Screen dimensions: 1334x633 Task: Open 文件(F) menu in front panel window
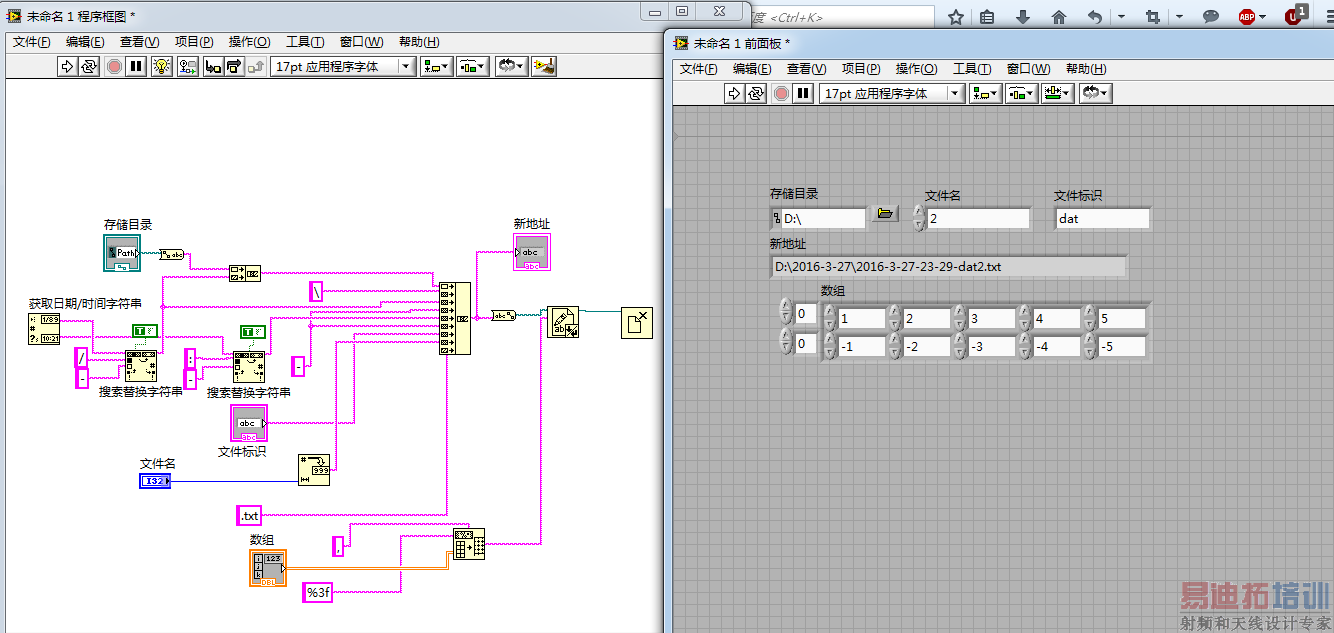tap(698, 69)
